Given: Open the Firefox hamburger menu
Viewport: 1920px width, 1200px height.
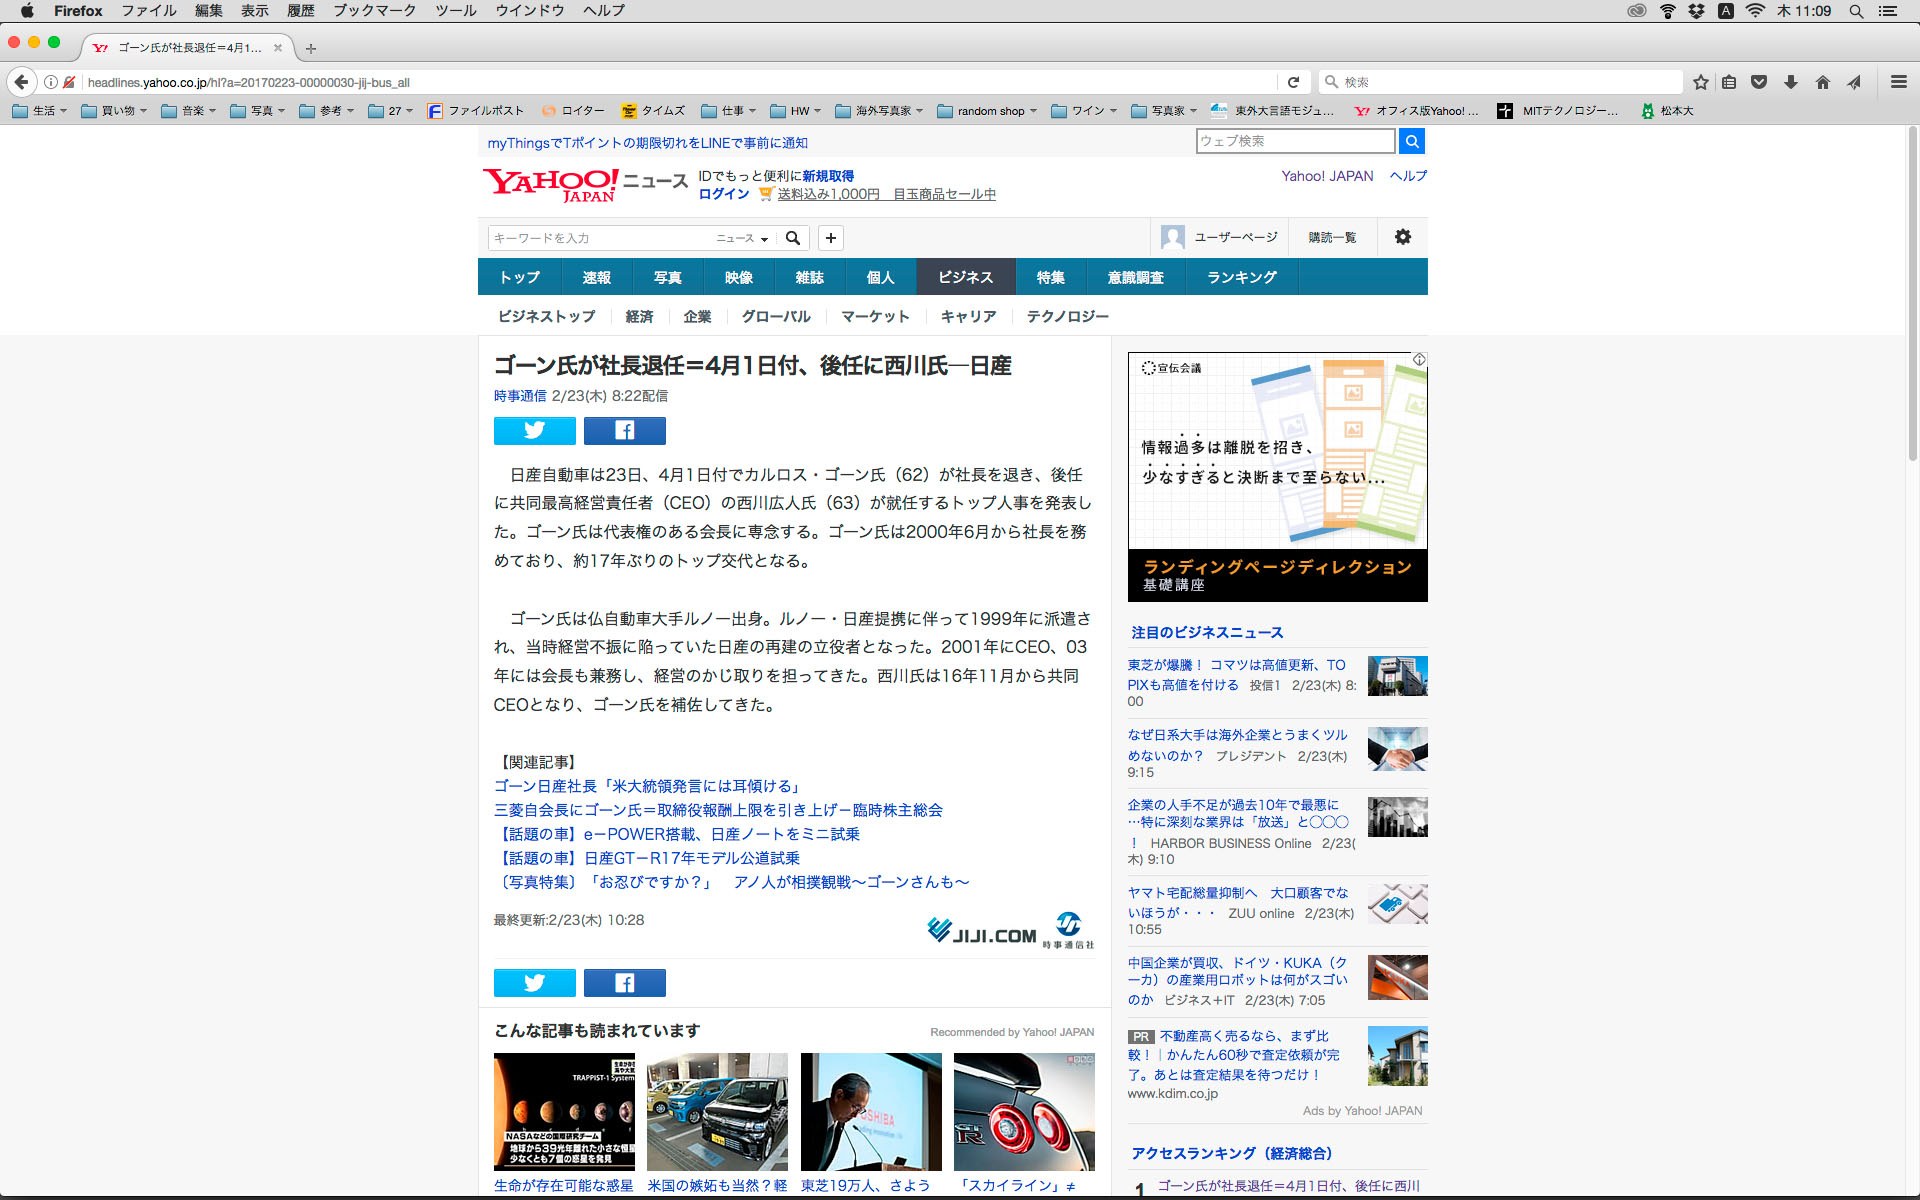Looking at the screenshot, I should pos(1898,82).
